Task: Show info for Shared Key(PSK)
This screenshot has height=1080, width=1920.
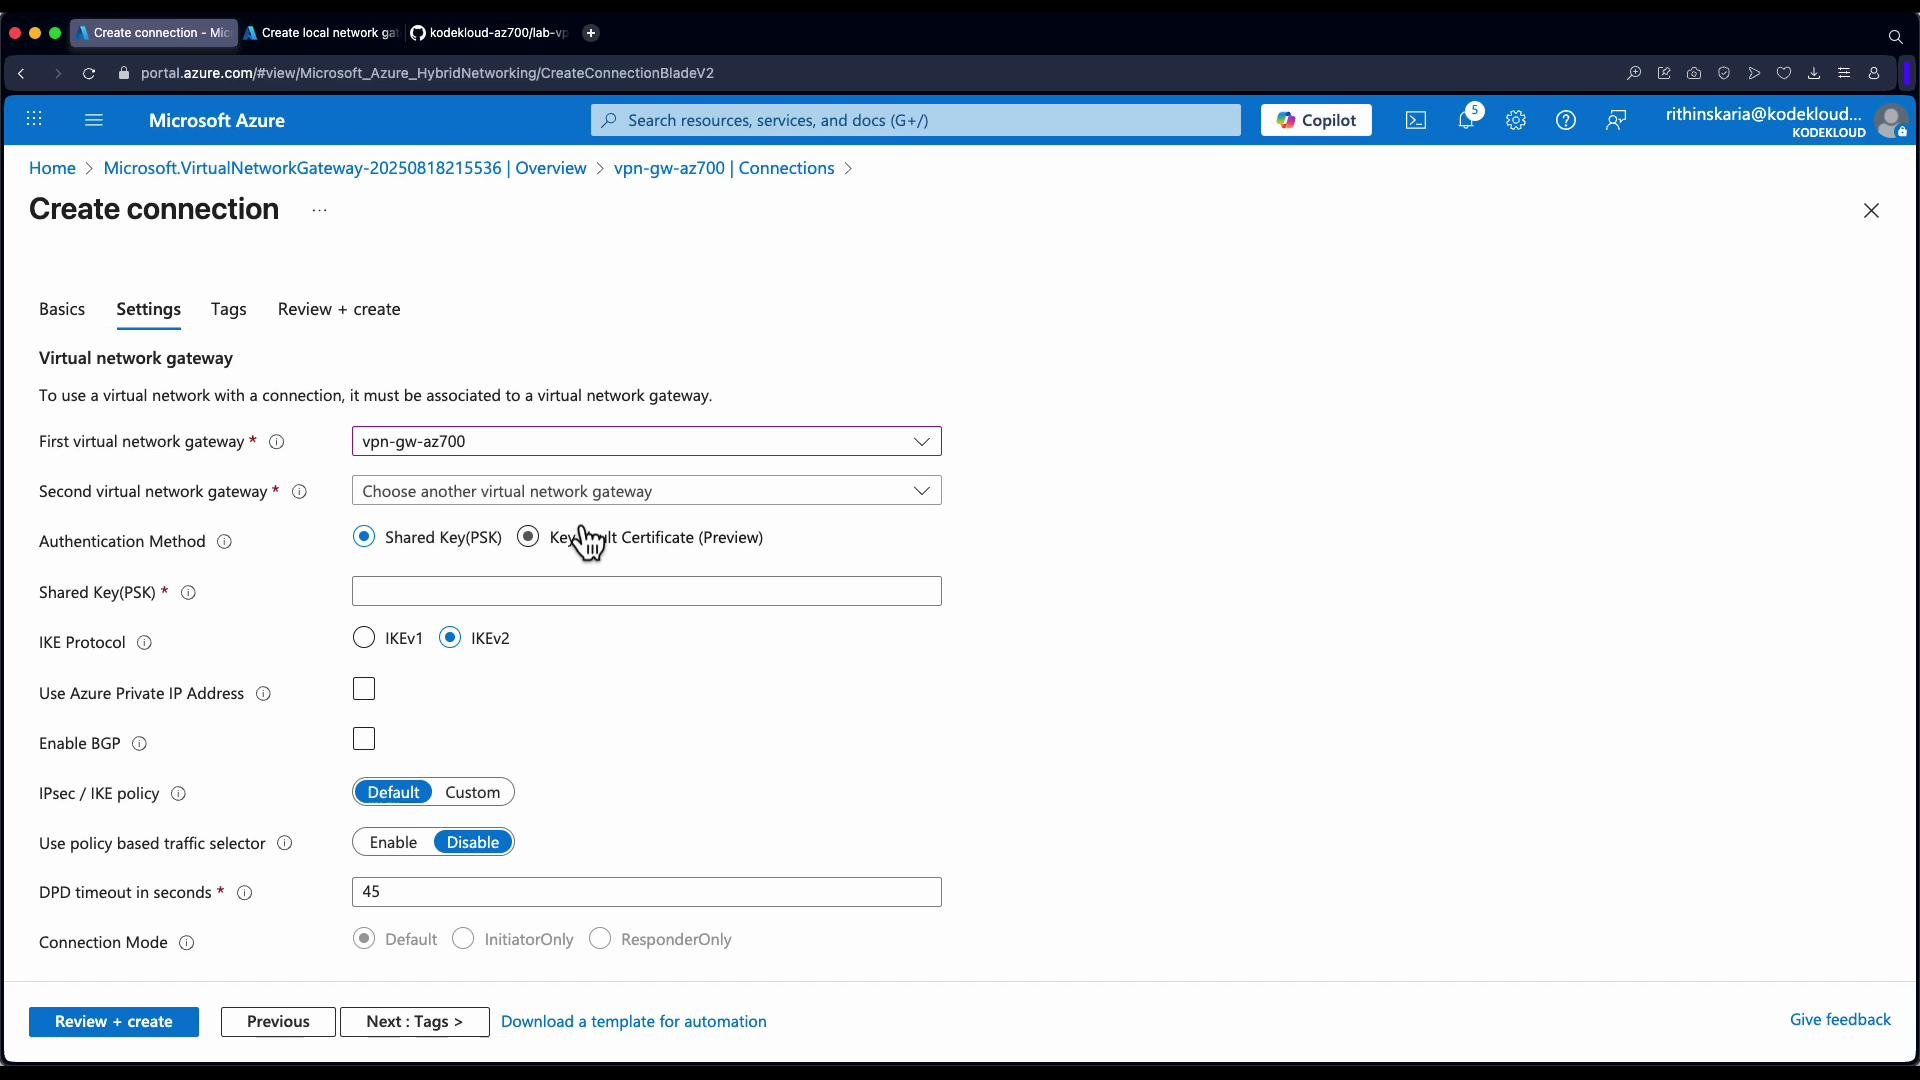Action: [188, 593]
